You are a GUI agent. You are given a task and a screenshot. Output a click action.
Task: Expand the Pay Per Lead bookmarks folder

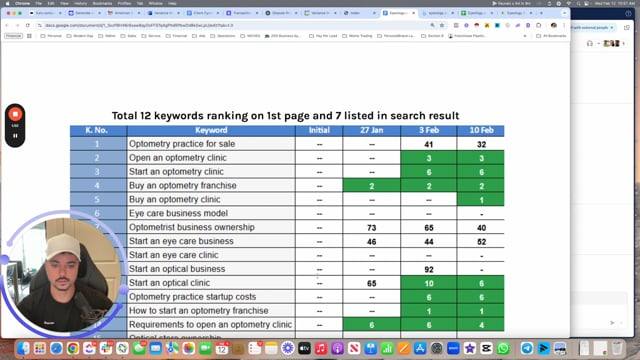(323, 36)
